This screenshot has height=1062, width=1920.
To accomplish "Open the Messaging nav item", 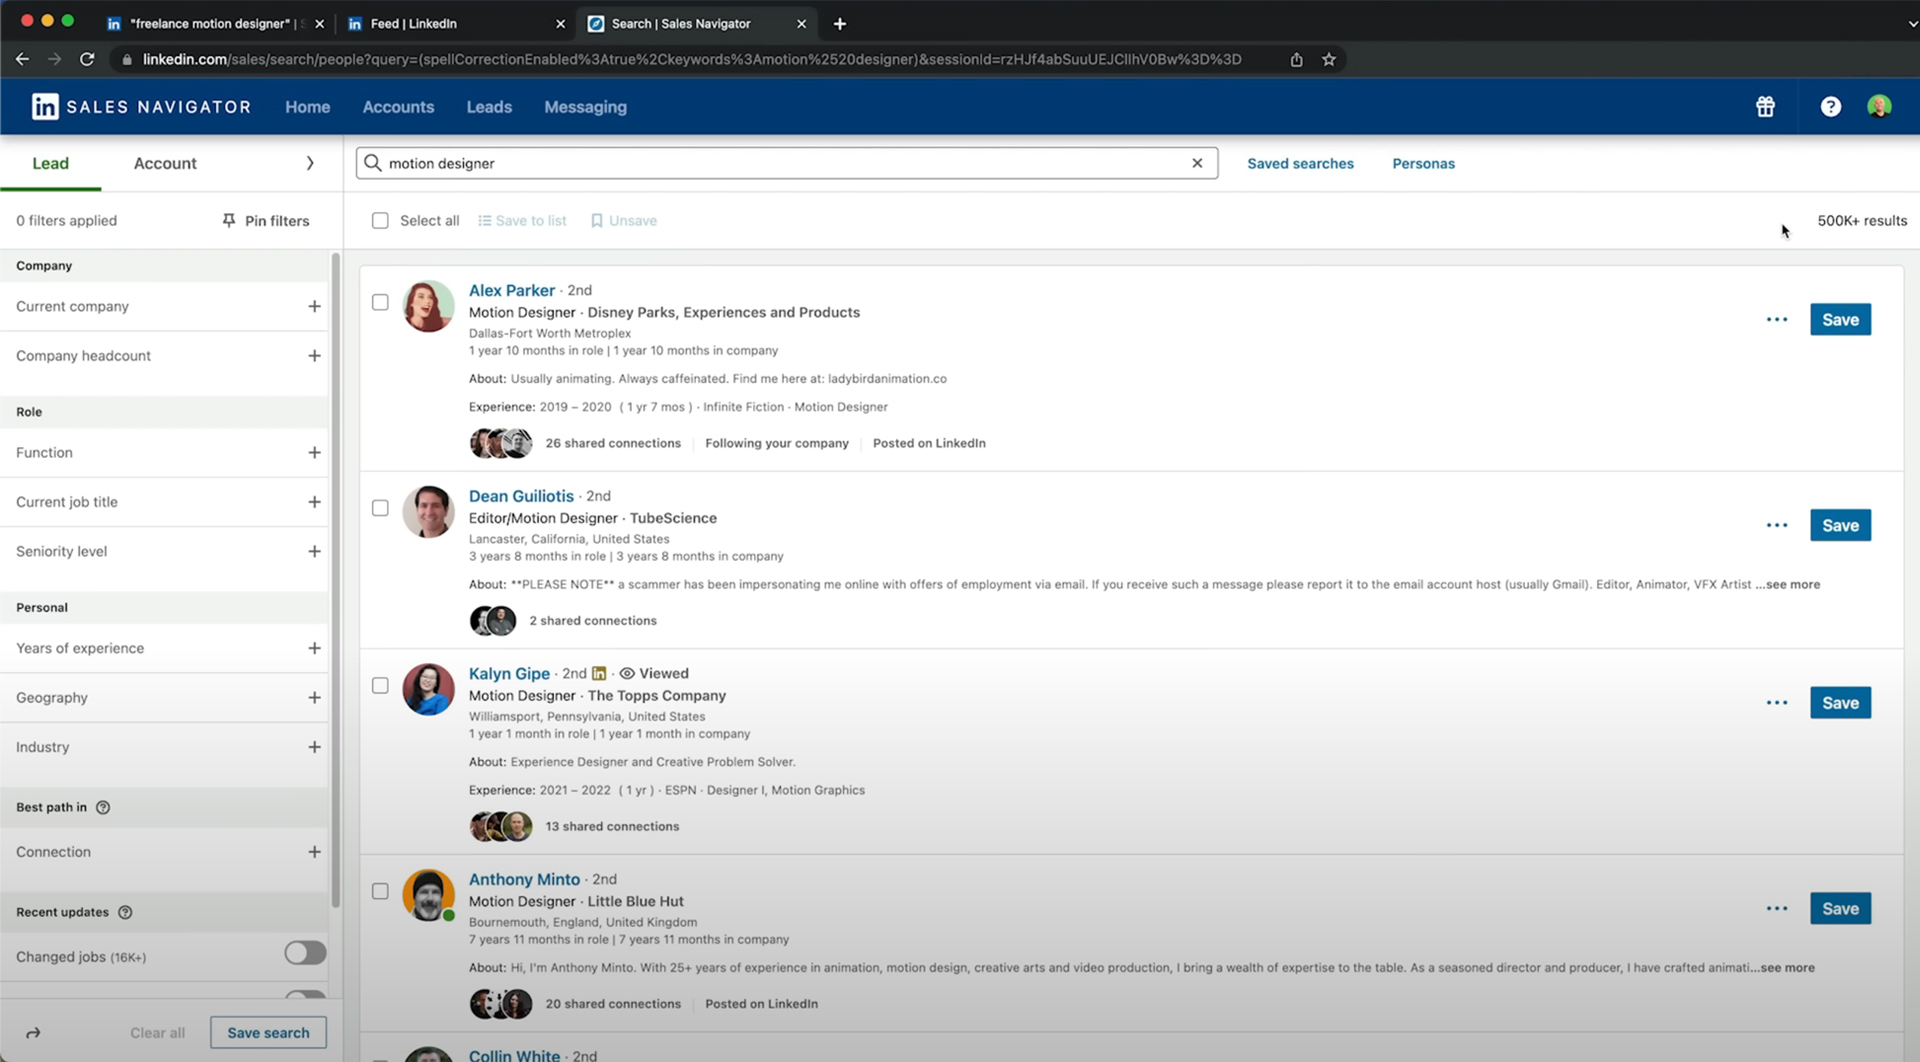I will 585,107.
